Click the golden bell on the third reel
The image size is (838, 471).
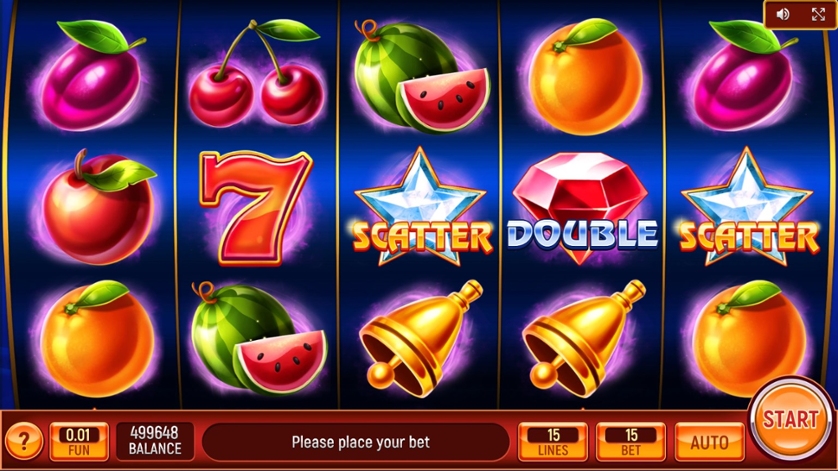pyautogui.click(x=421, y=339)
